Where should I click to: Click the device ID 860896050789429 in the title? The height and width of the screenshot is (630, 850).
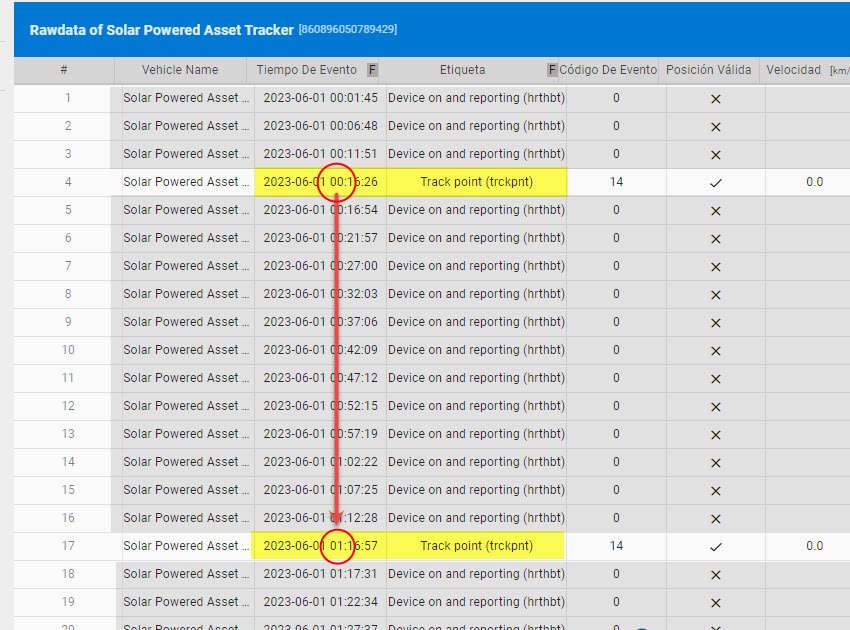tap(347, 30)
